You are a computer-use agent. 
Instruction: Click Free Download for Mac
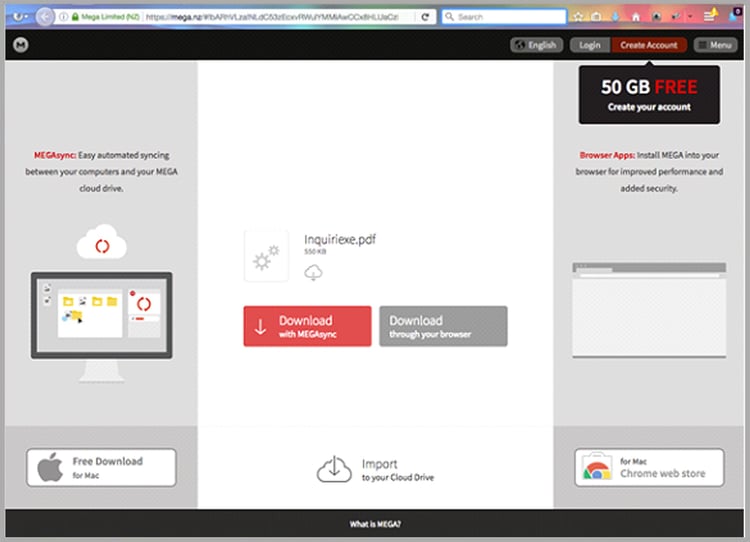click(101, 467)
